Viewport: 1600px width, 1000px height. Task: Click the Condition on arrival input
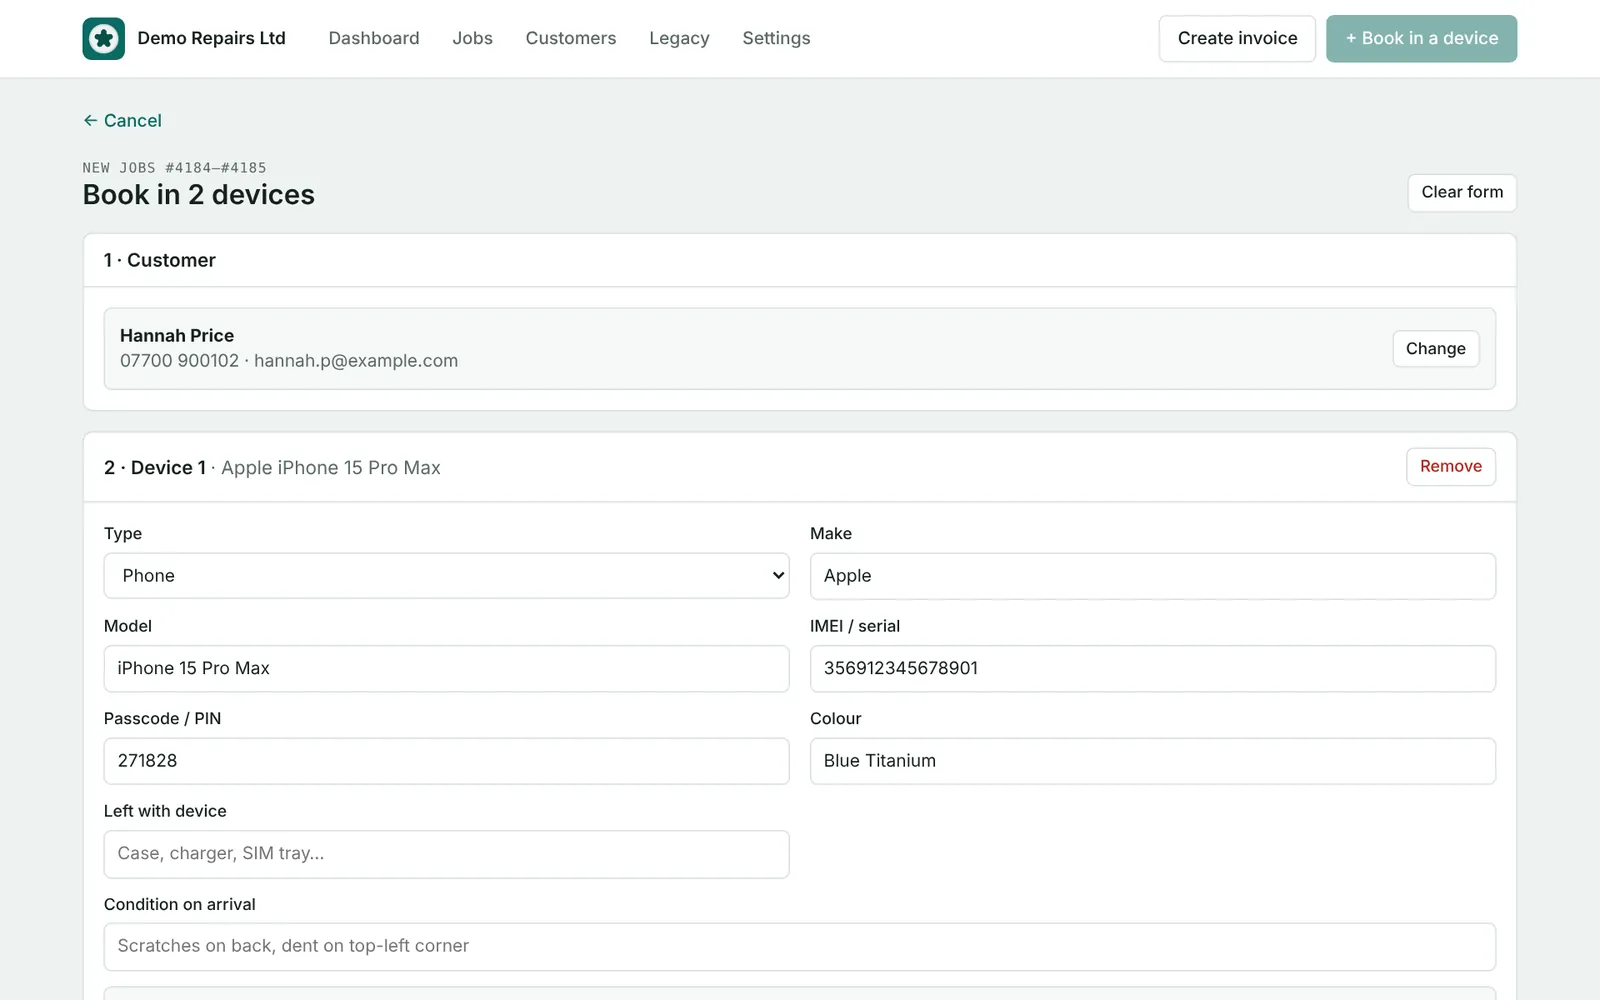click(799, 946)
